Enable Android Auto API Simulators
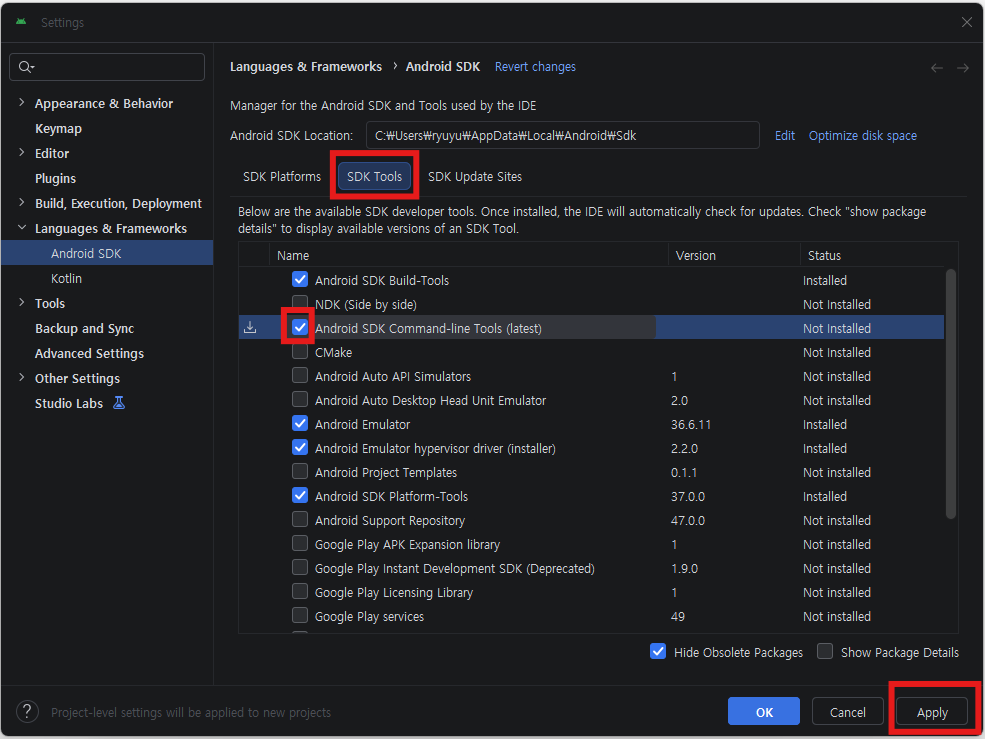 pos(300,375)
